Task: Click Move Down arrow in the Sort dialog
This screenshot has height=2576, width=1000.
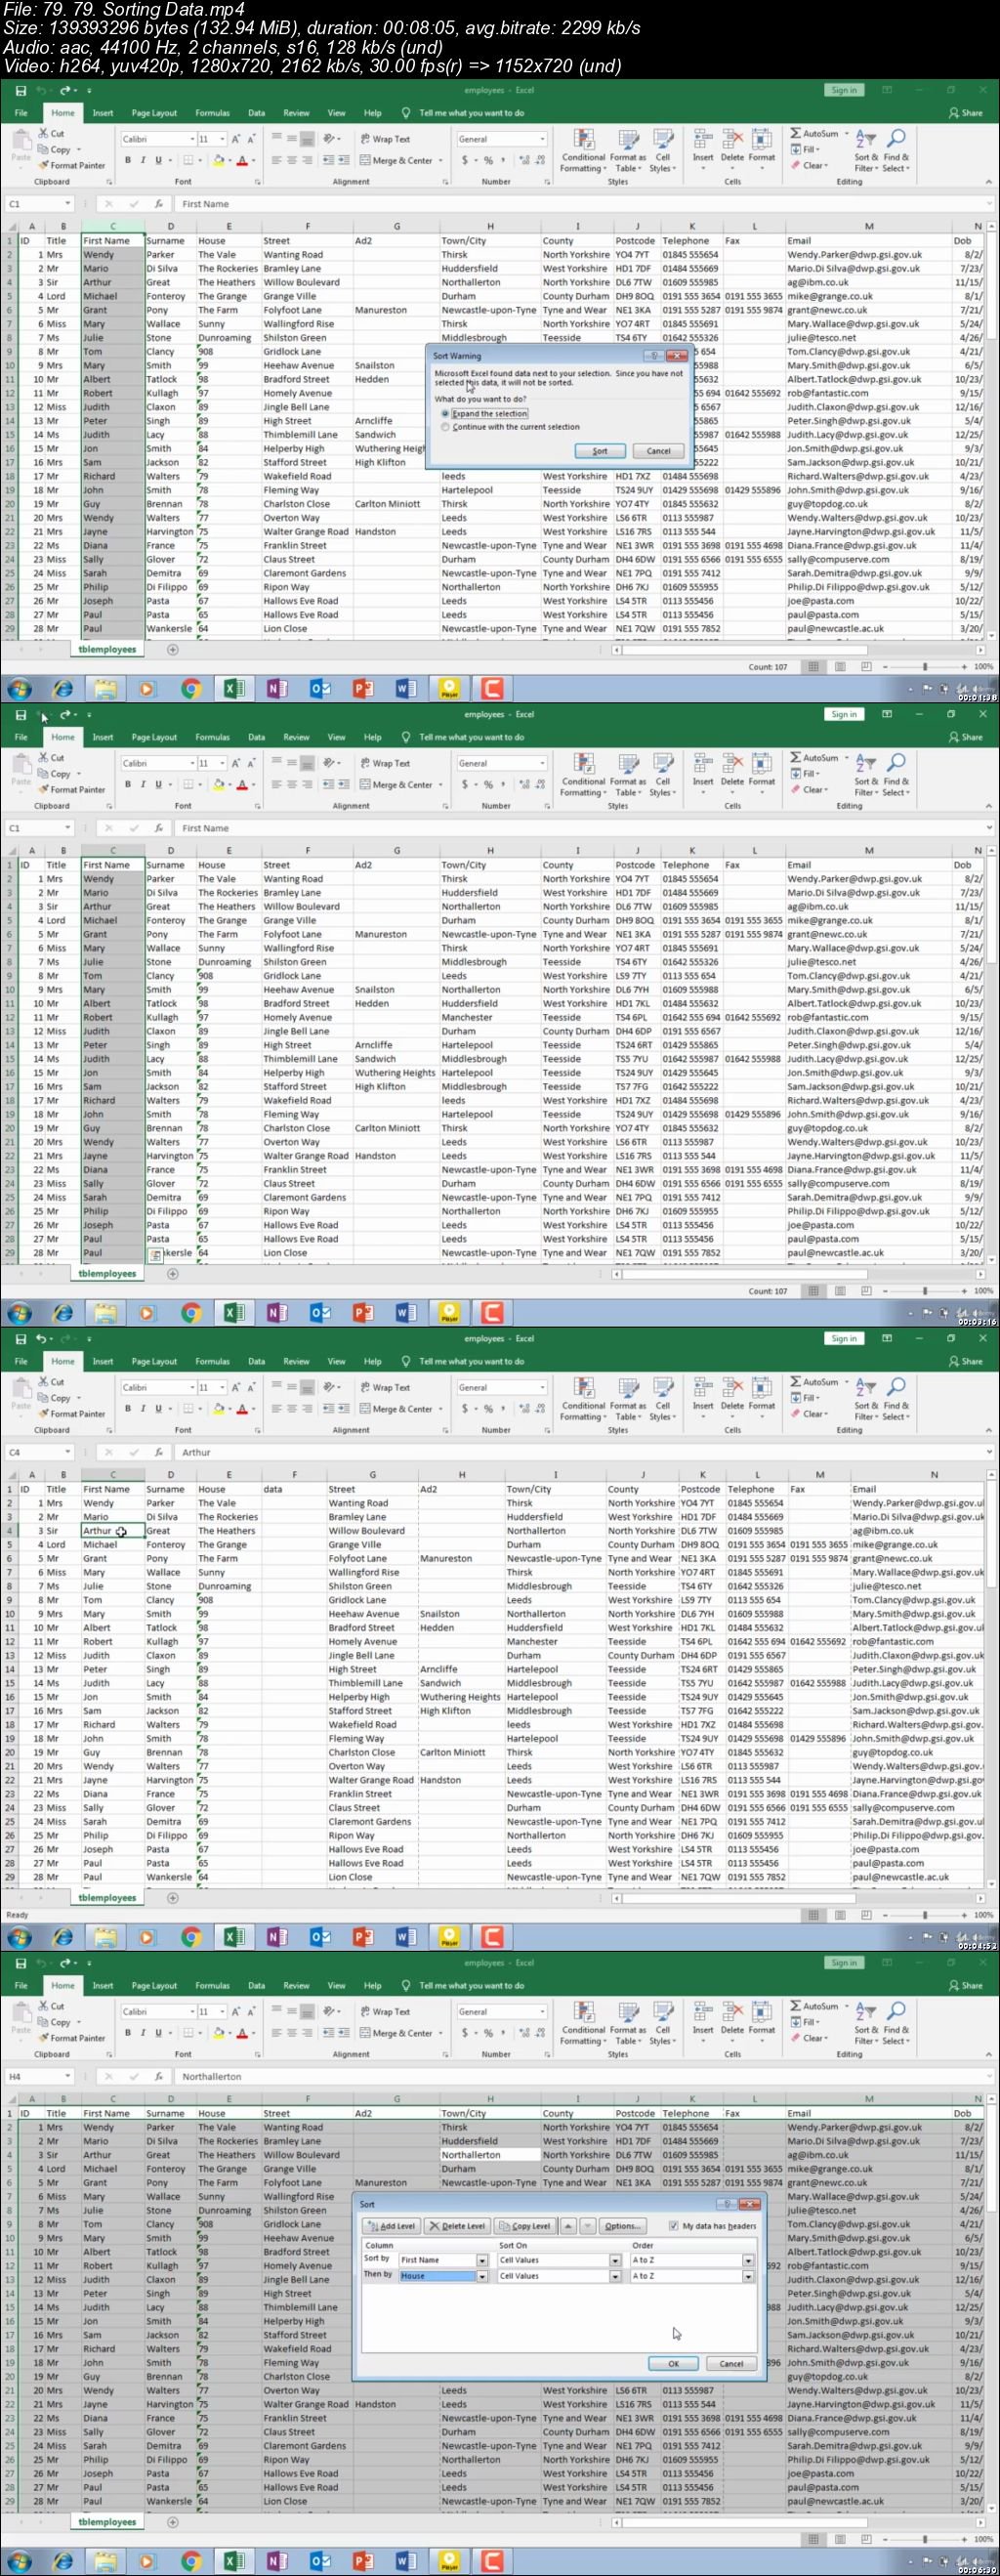Action: click(586, 2226)
